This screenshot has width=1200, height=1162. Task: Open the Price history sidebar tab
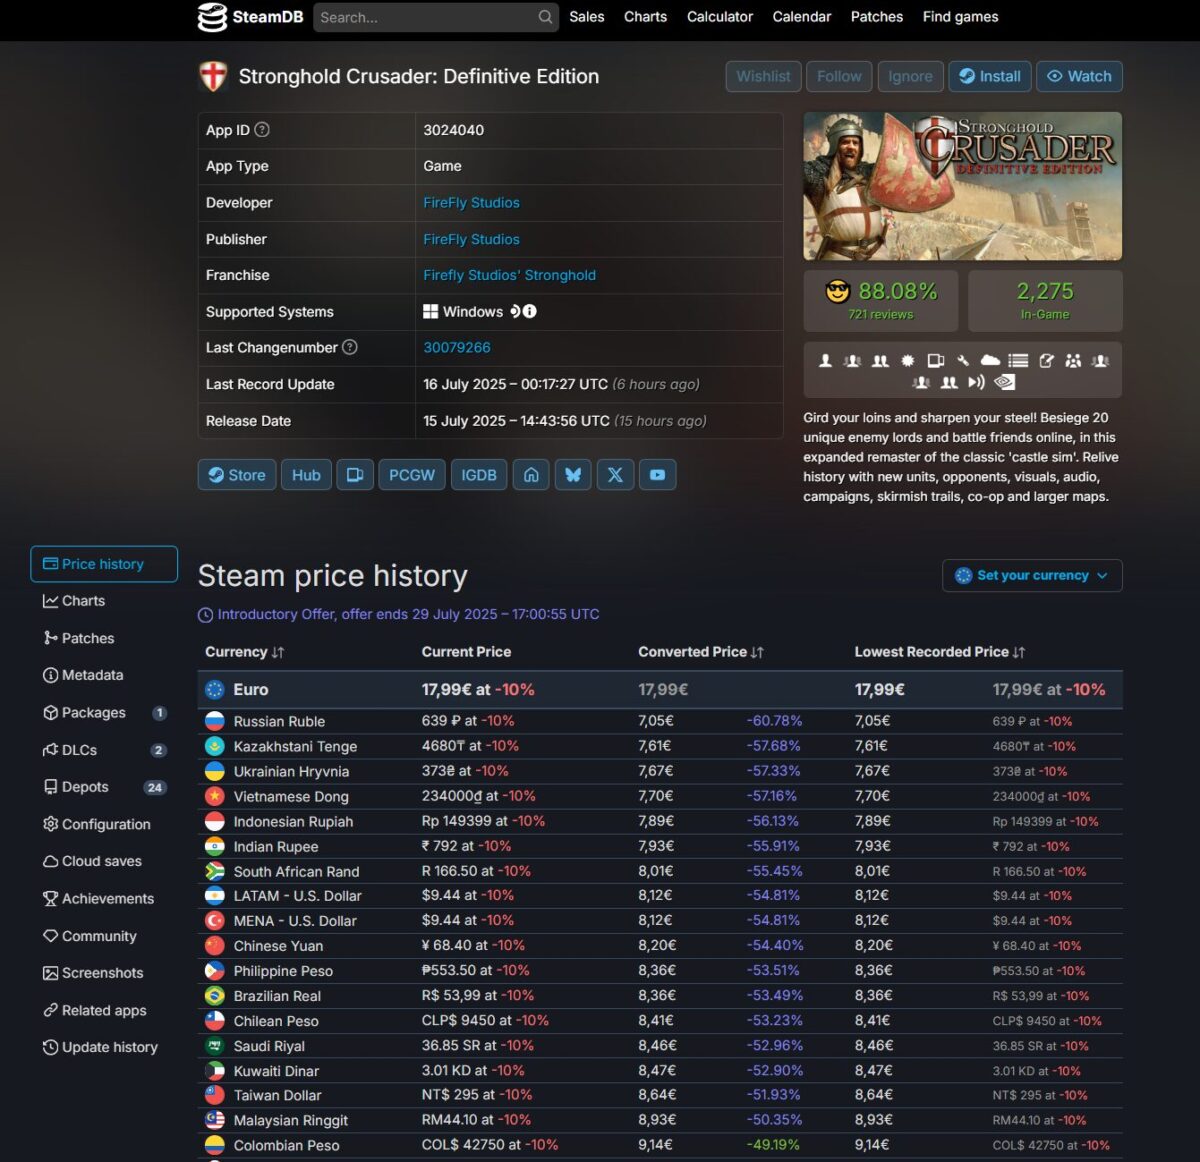click(104, 564)
